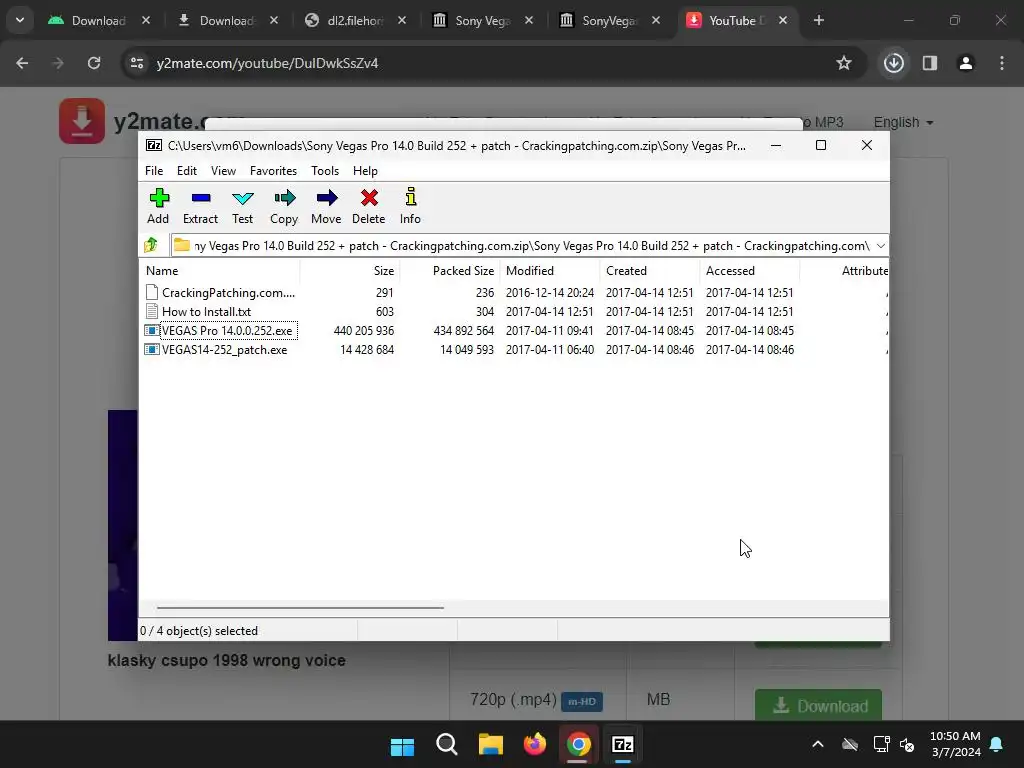
Task: Reload the y2mate page
Action: (94, 63)
